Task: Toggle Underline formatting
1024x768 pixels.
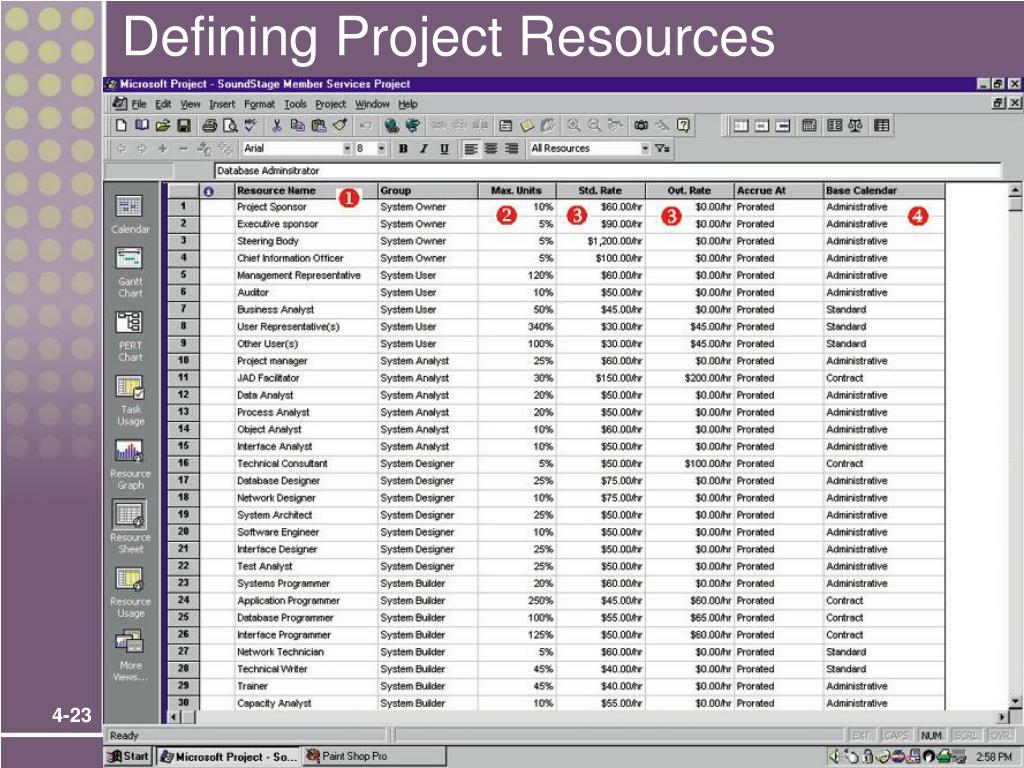Action: click(x=444, y=149)
